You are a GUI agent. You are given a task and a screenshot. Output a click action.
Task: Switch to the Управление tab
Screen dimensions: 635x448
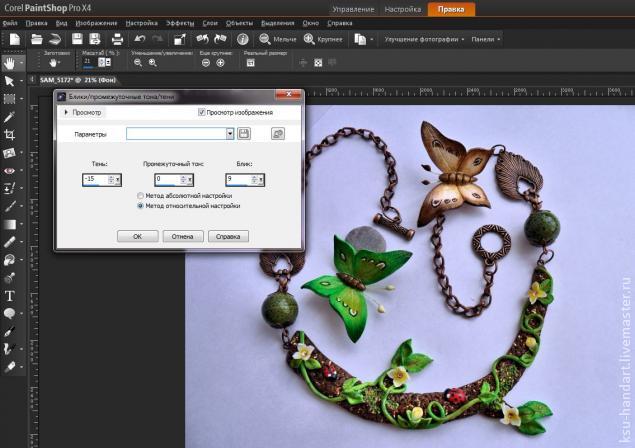(x=353, y=9)
